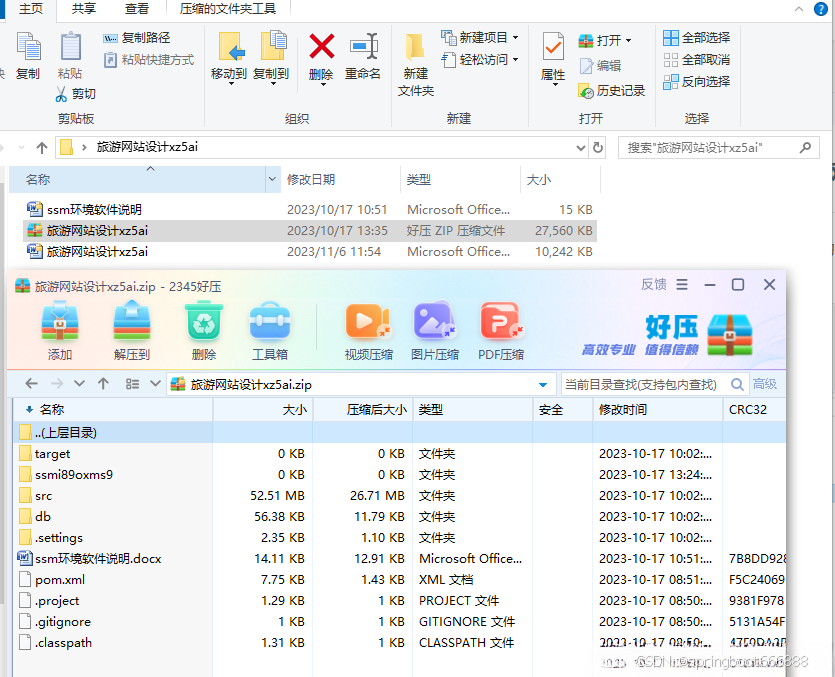Click 复制路径 in the Explorer ribbon

tap(137, 38)
